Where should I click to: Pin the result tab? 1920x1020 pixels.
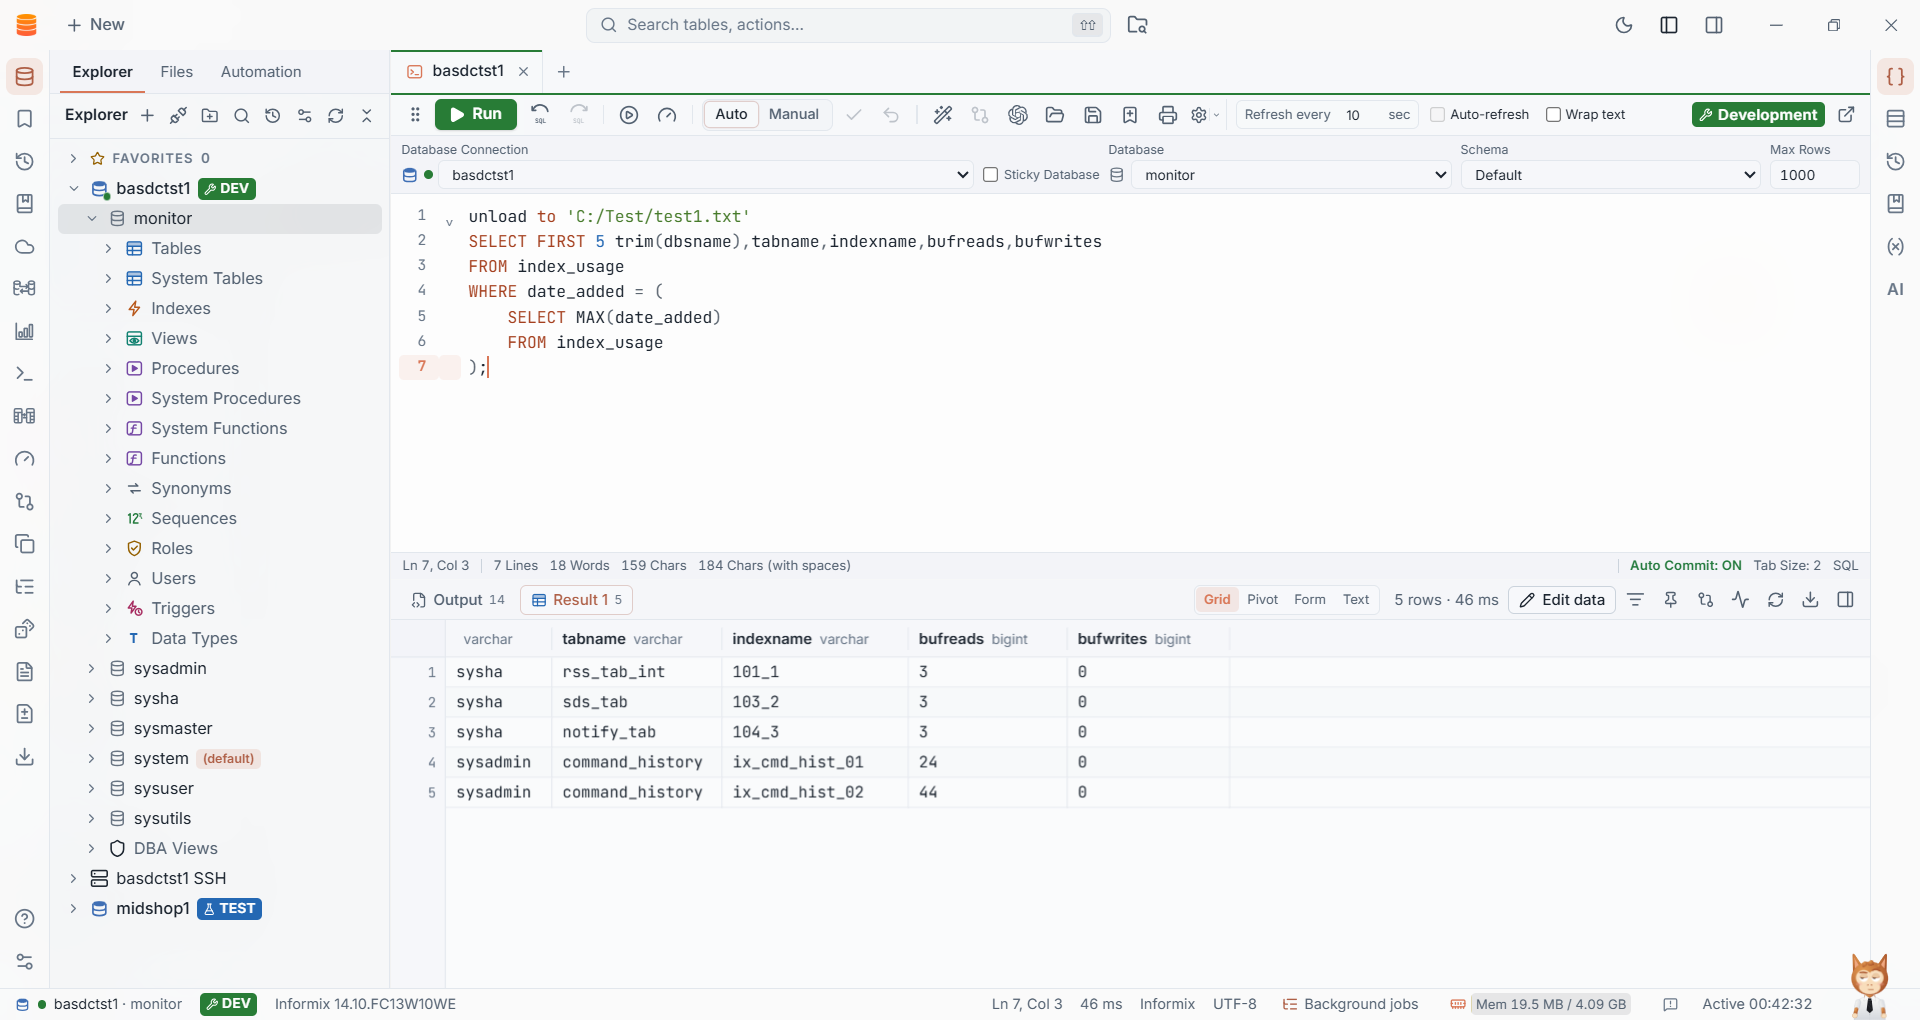[x=1670, y=600]
